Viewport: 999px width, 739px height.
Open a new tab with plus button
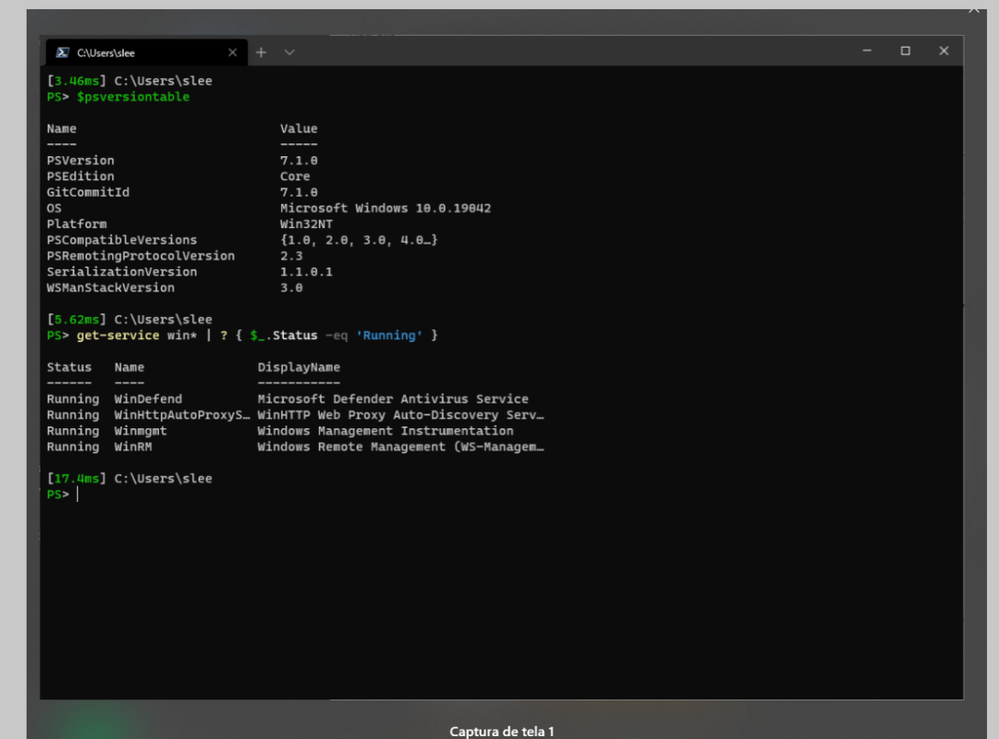point(261,53)
